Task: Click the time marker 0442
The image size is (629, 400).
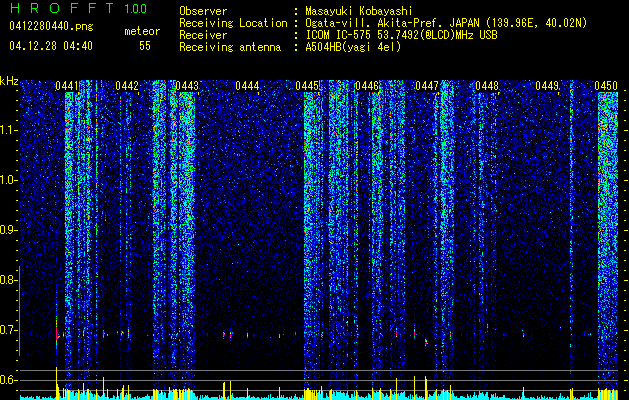Action: pos(127,86)
